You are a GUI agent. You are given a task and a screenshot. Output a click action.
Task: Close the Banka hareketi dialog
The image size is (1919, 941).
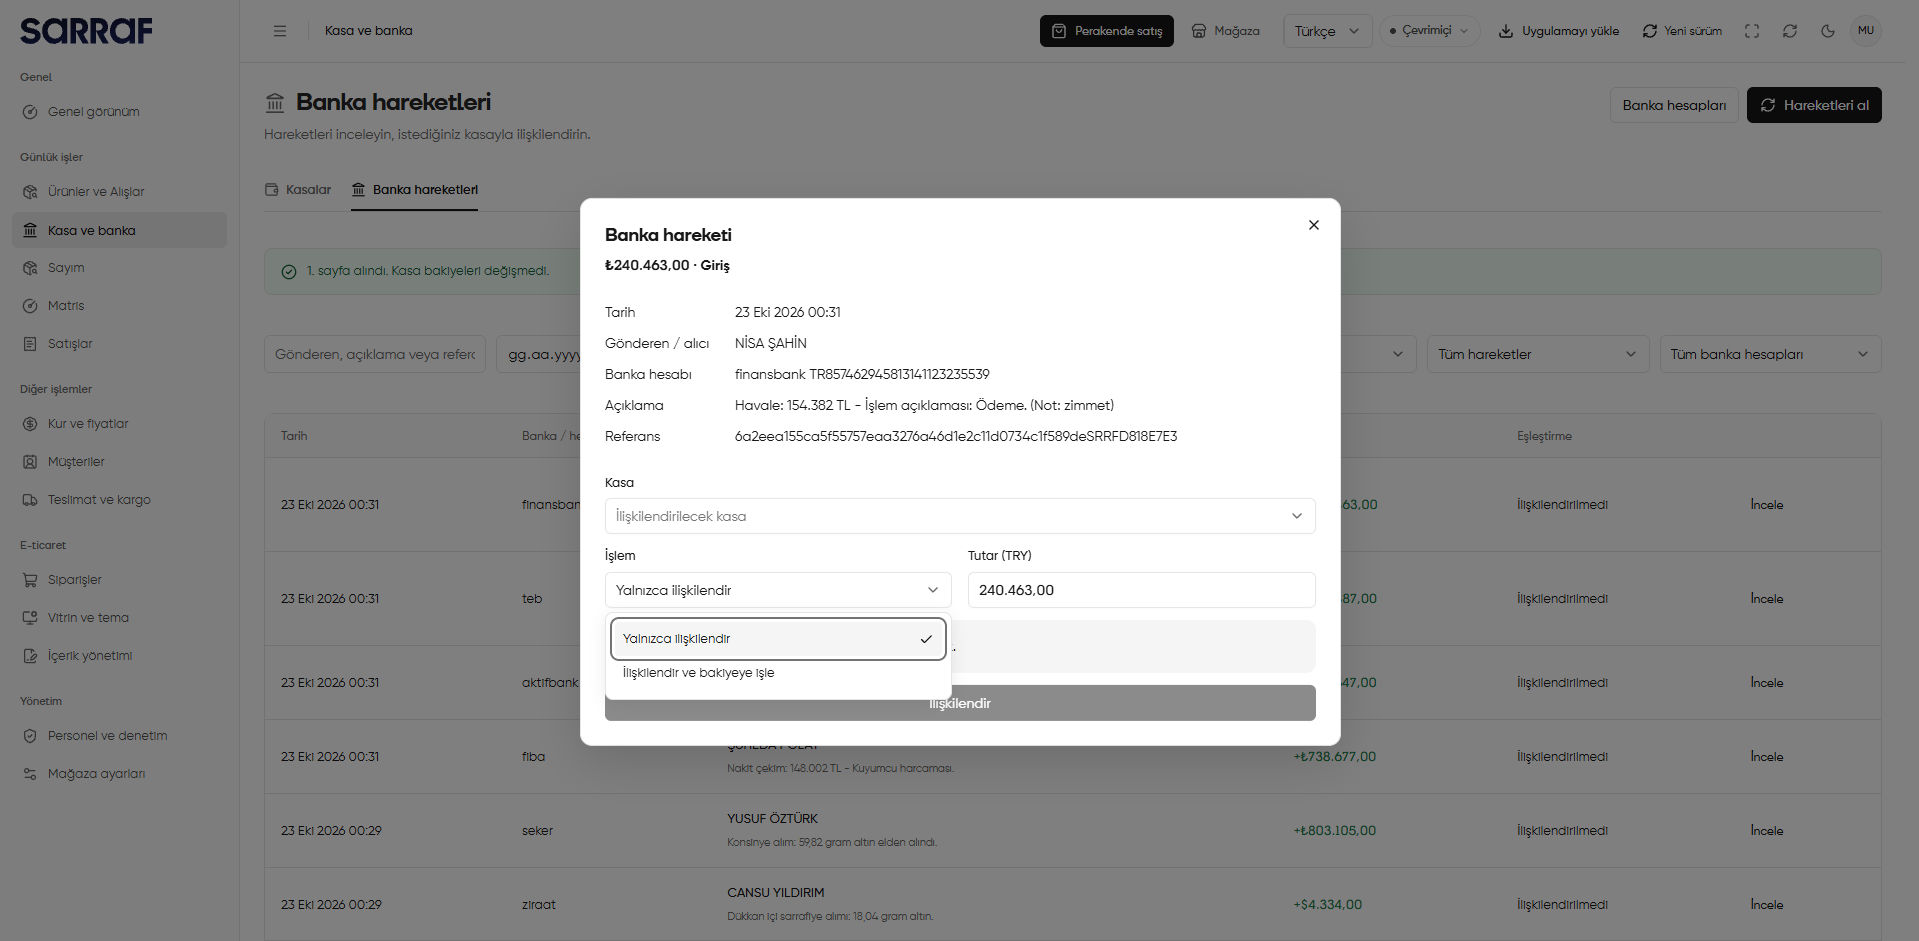click(x=1314, y=225)
